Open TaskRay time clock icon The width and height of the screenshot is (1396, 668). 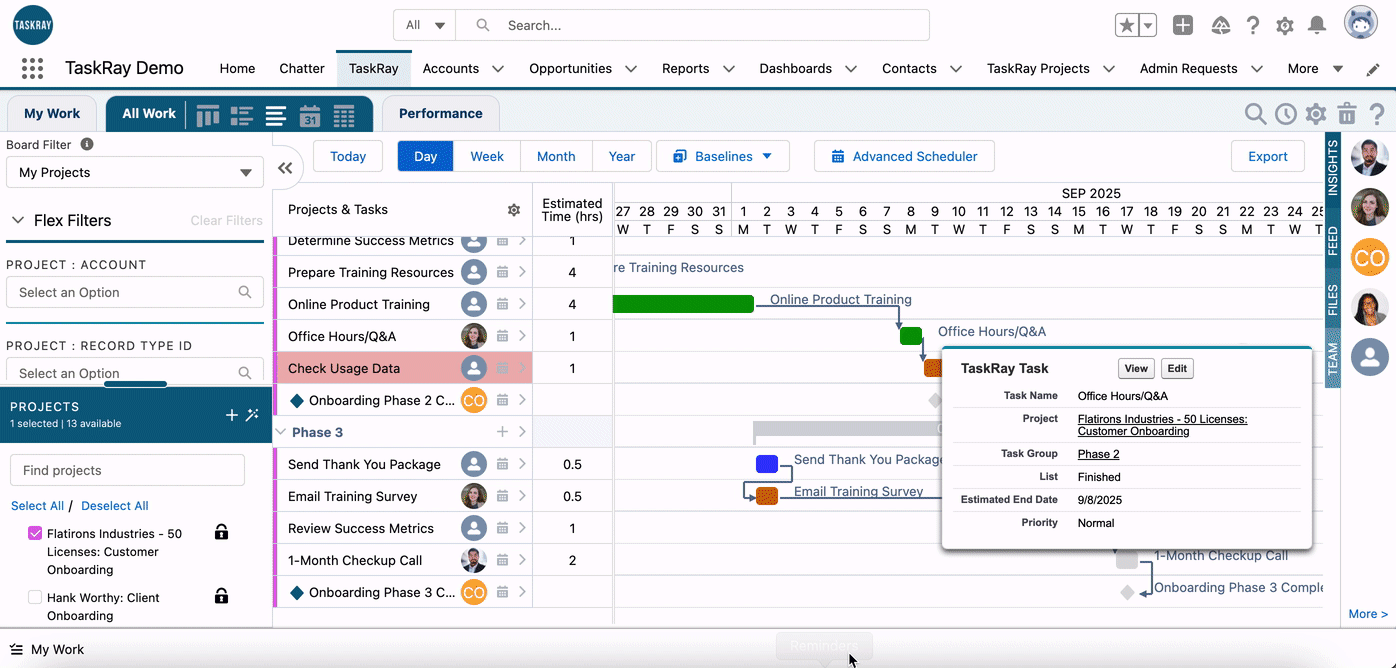[x=1286, y=114]
